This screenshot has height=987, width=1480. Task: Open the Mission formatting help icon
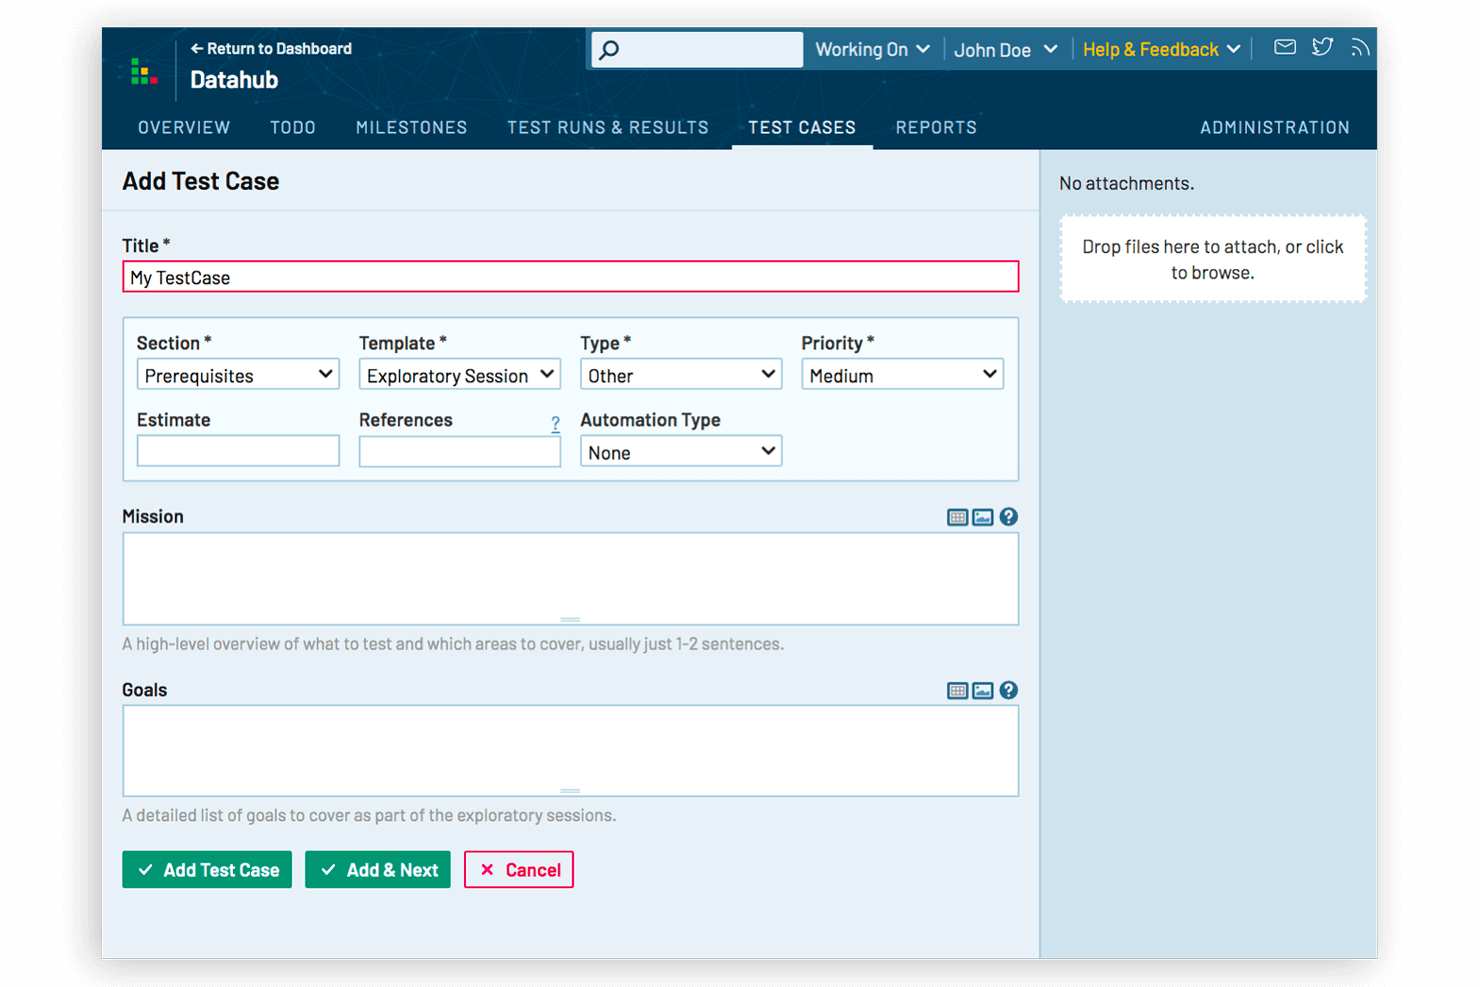pyautogui.click(x=1008, y=517)
